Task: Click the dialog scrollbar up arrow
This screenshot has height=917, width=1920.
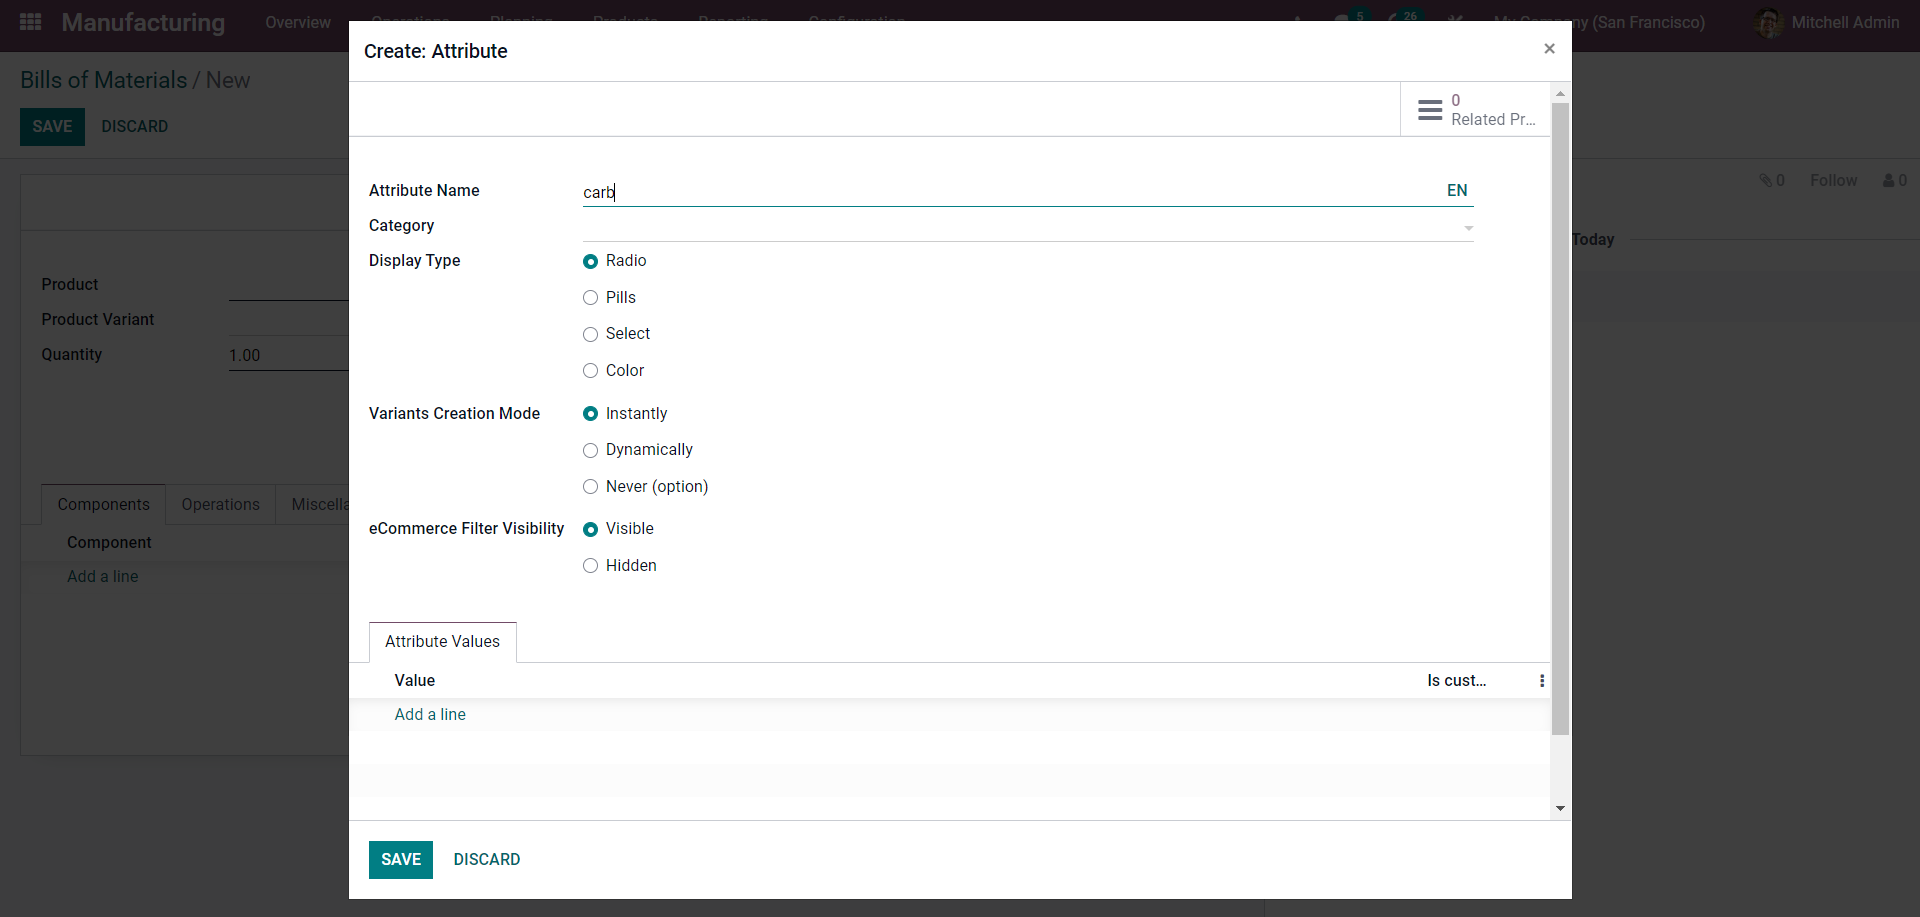Action: point(1560,93)
